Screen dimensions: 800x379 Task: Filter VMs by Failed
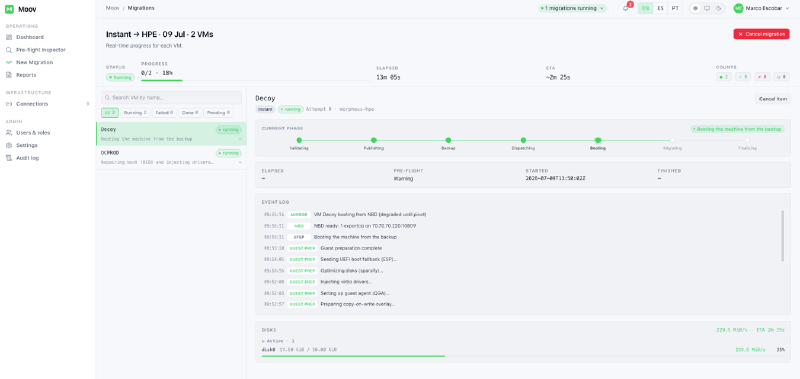[x=164, y=113]
